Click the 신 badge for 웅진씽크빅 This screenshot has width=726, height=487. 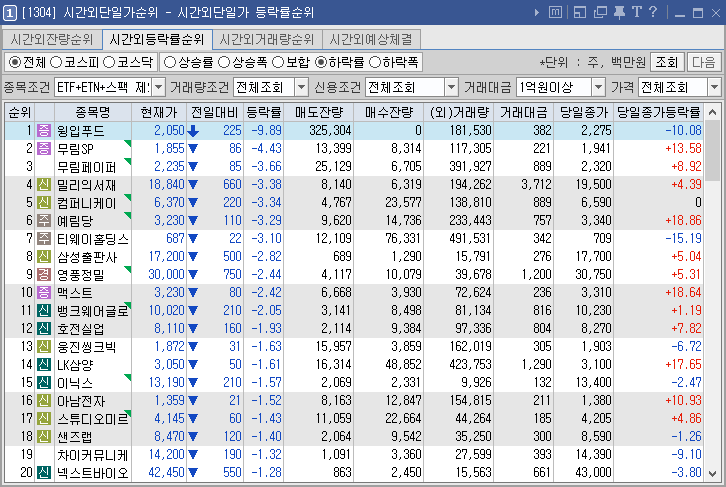44,347
